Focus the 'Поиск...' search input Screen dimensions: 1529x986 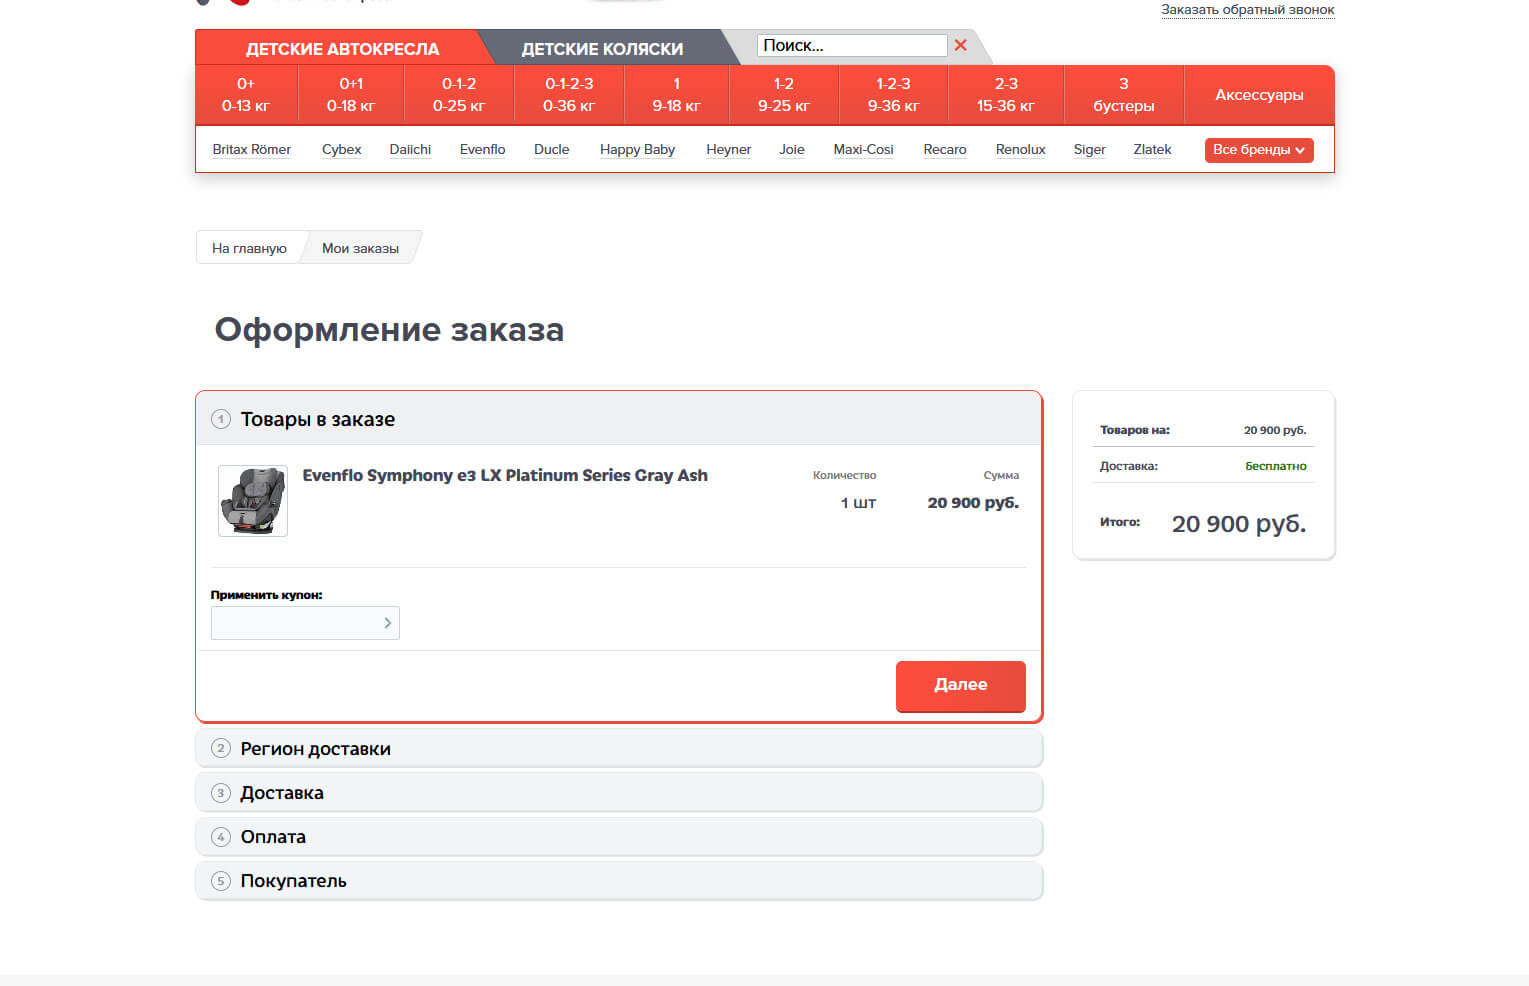tap(850, 45)
